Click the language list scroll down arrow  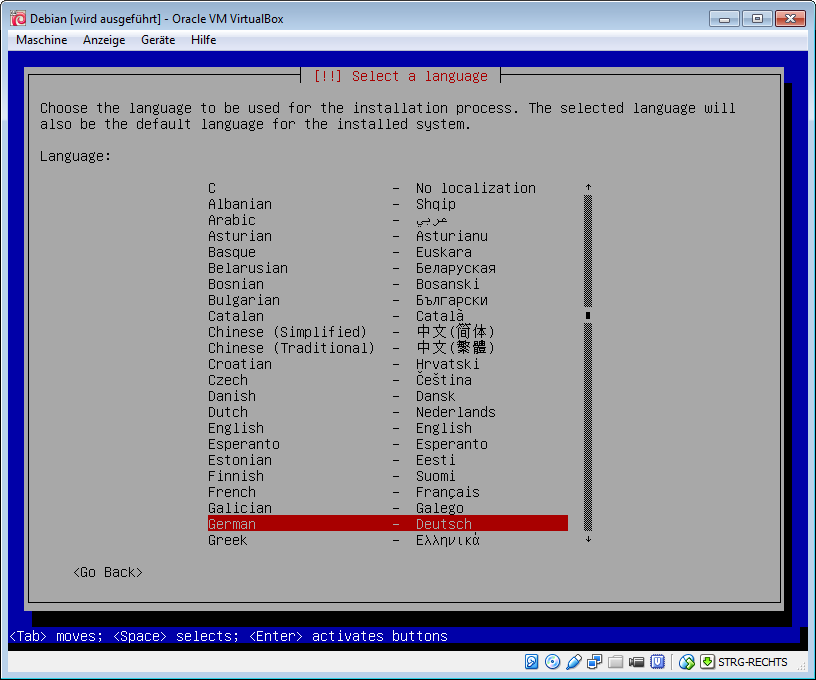pyautogui.click(x=588, y=540)
